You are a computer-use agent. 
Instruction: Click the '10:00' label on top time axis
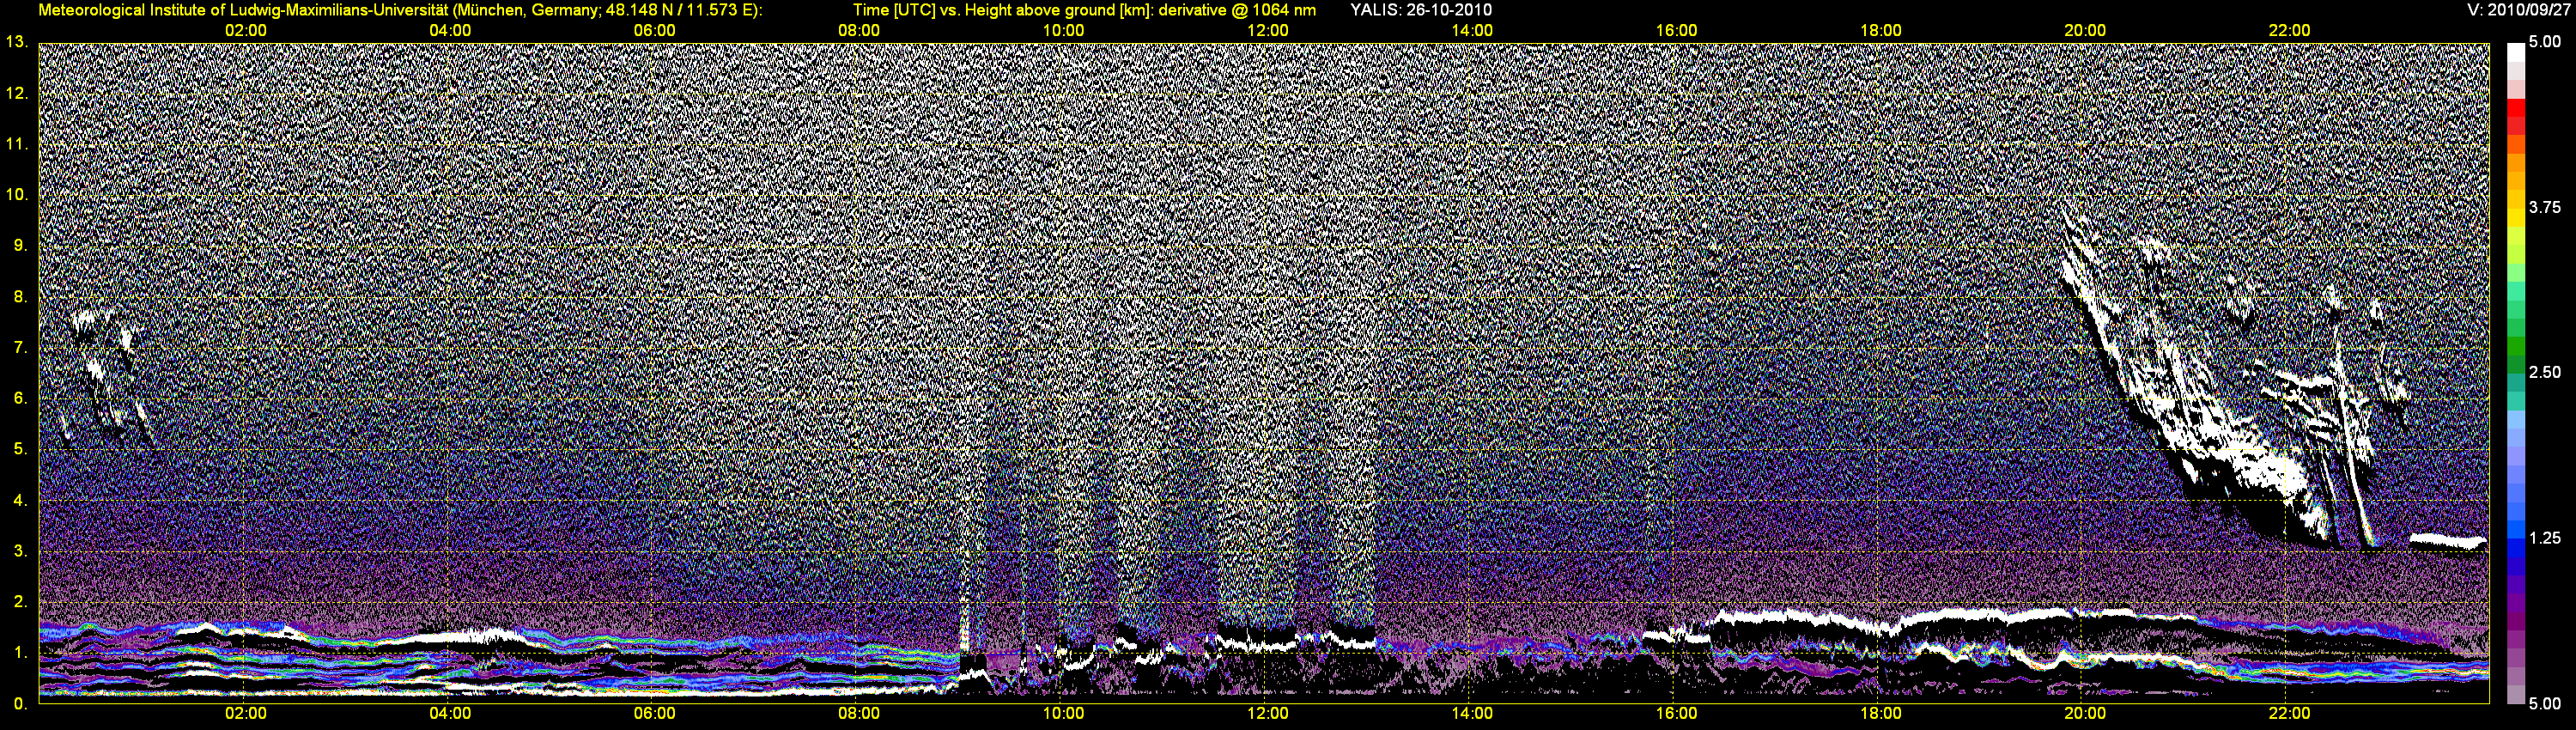tap(1063, 31)
